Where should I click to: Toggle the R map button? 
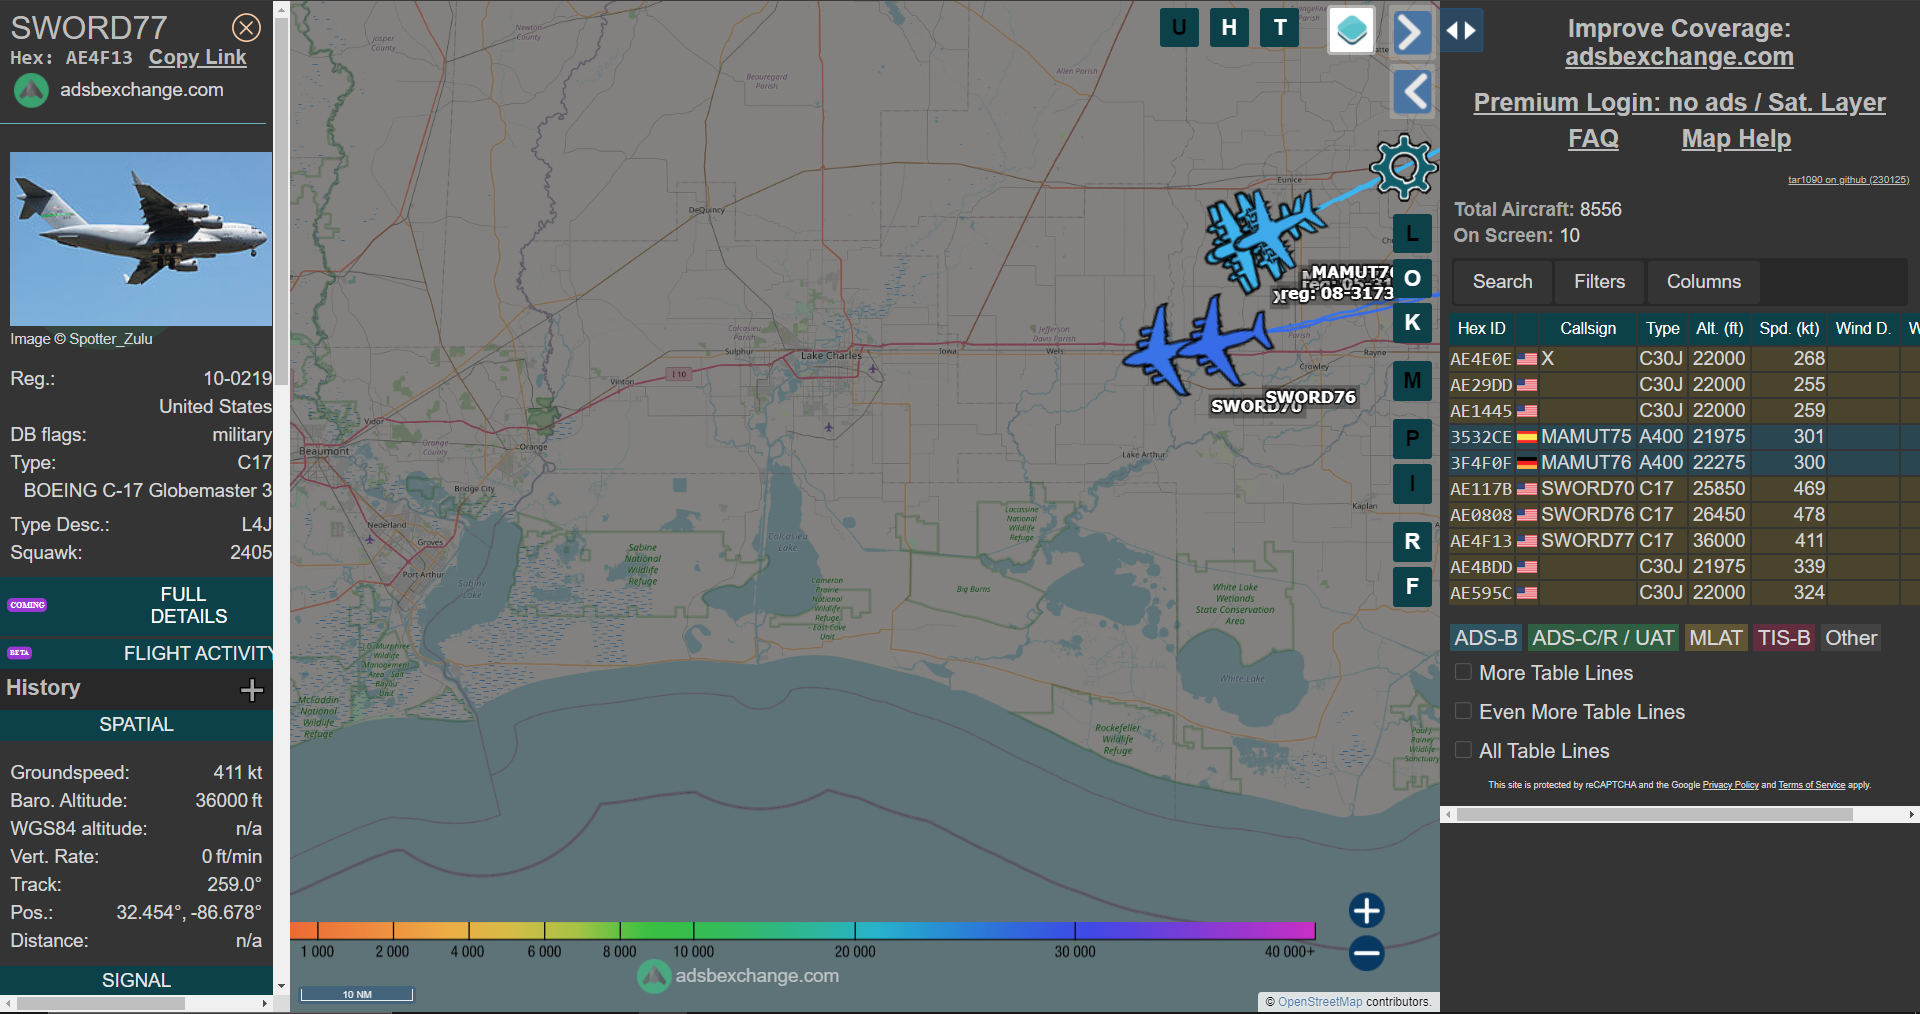(1412, 542)
